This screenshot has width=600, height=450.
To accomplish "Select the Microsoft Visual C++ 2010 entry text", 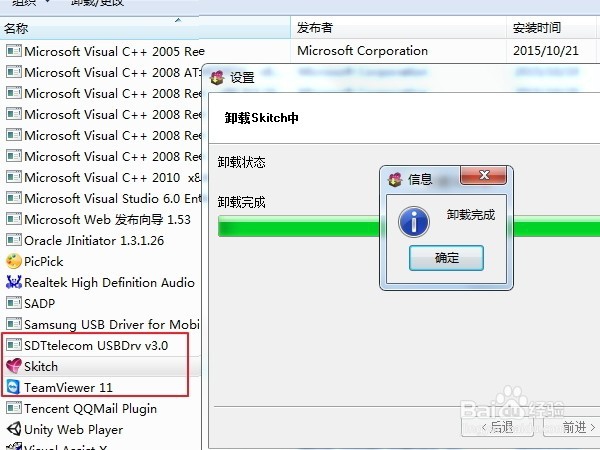I will 112,178.
